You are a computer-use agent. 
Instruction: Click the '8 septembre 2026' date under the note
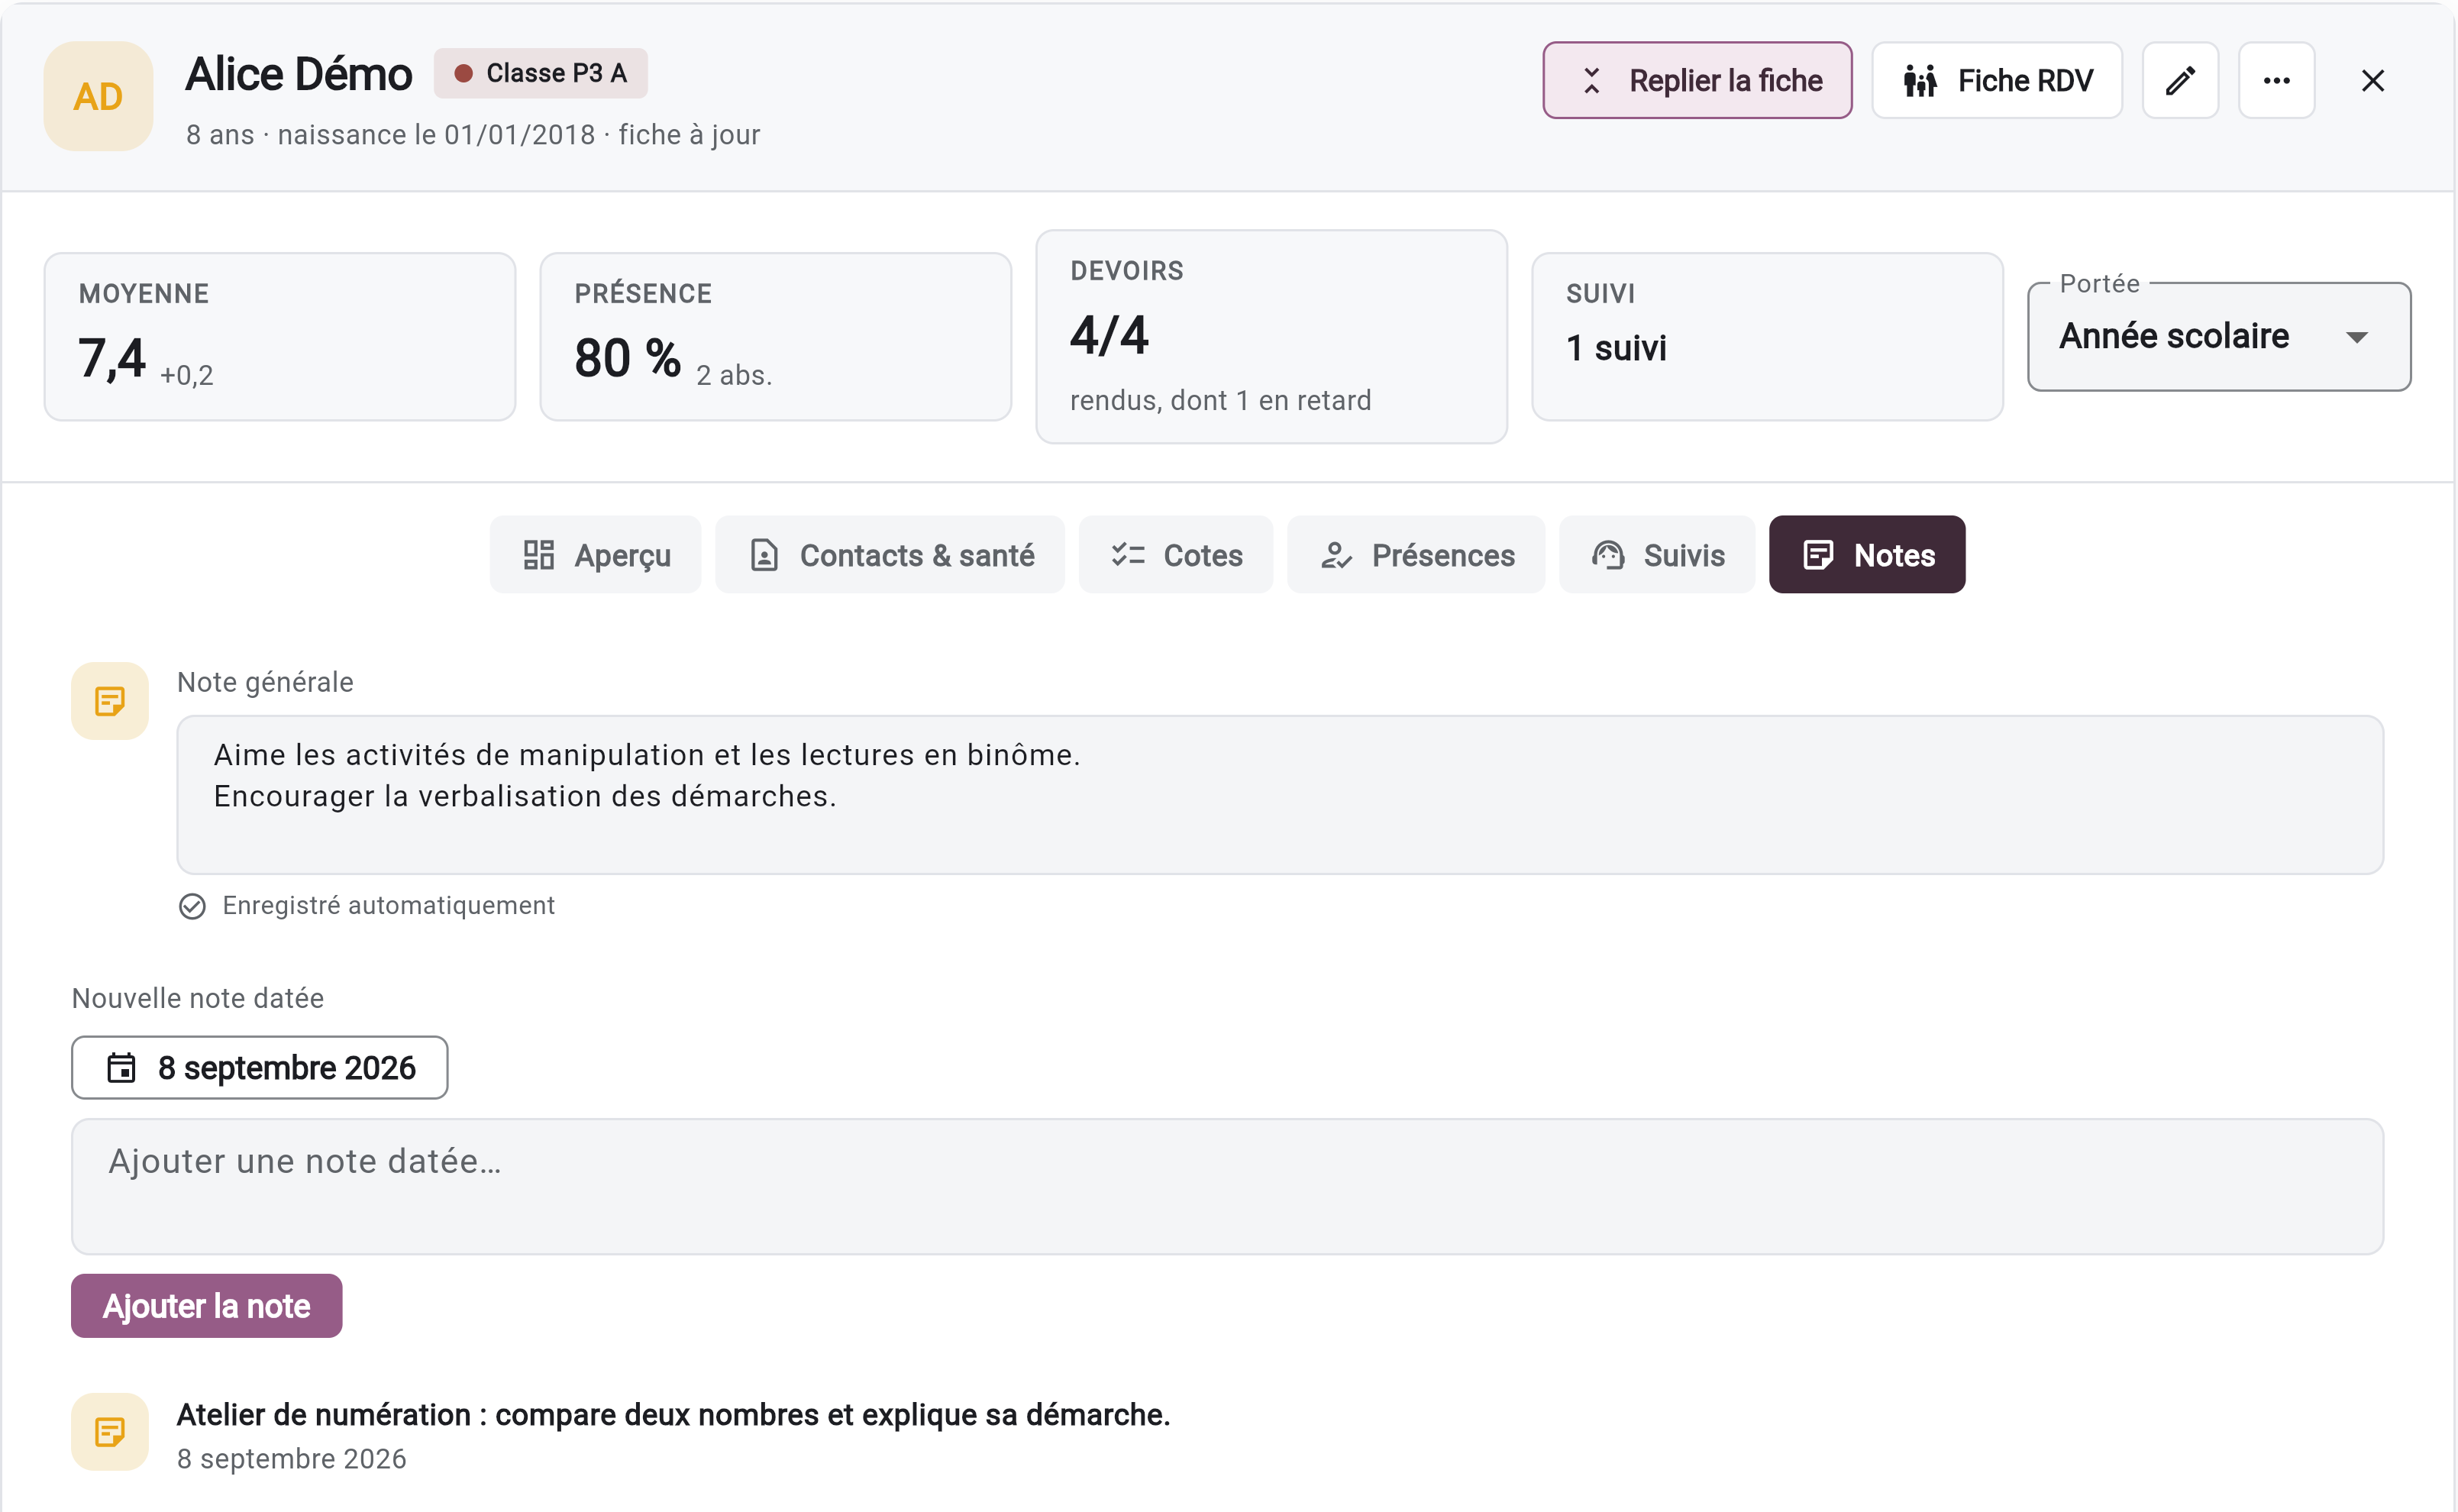click(292, 1459)
